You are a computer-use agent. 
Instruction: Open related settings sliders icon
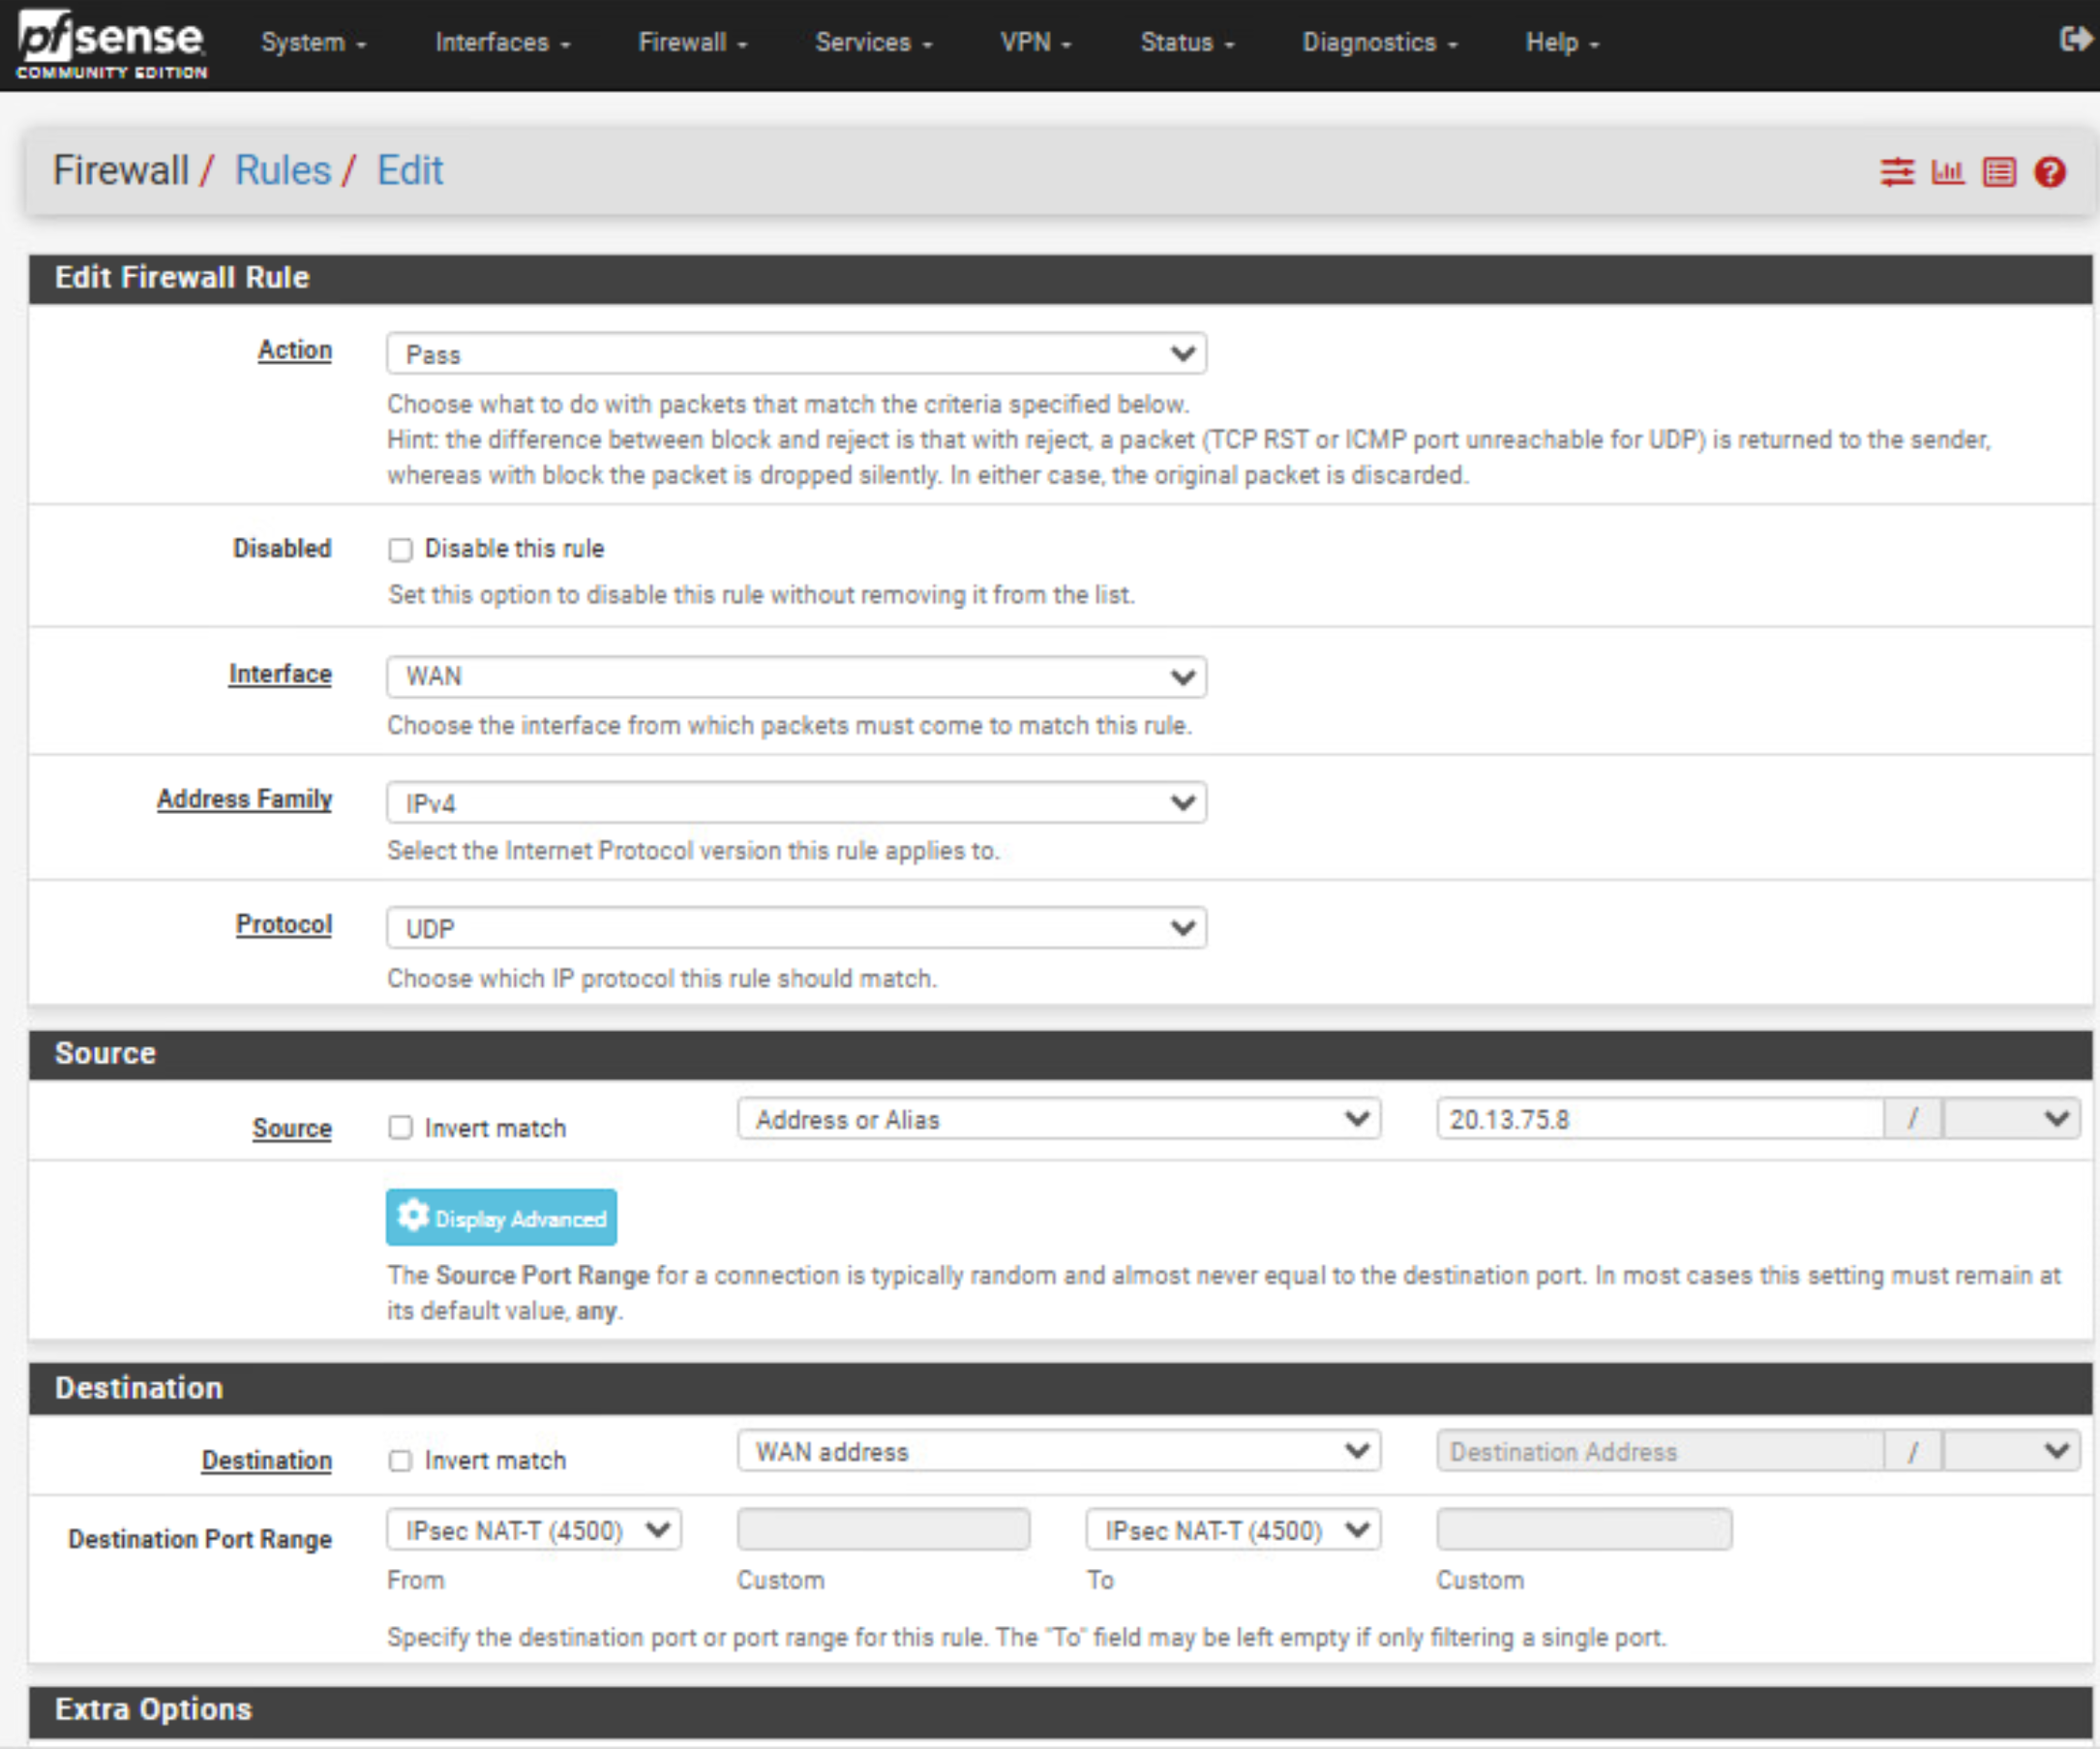1896,172
